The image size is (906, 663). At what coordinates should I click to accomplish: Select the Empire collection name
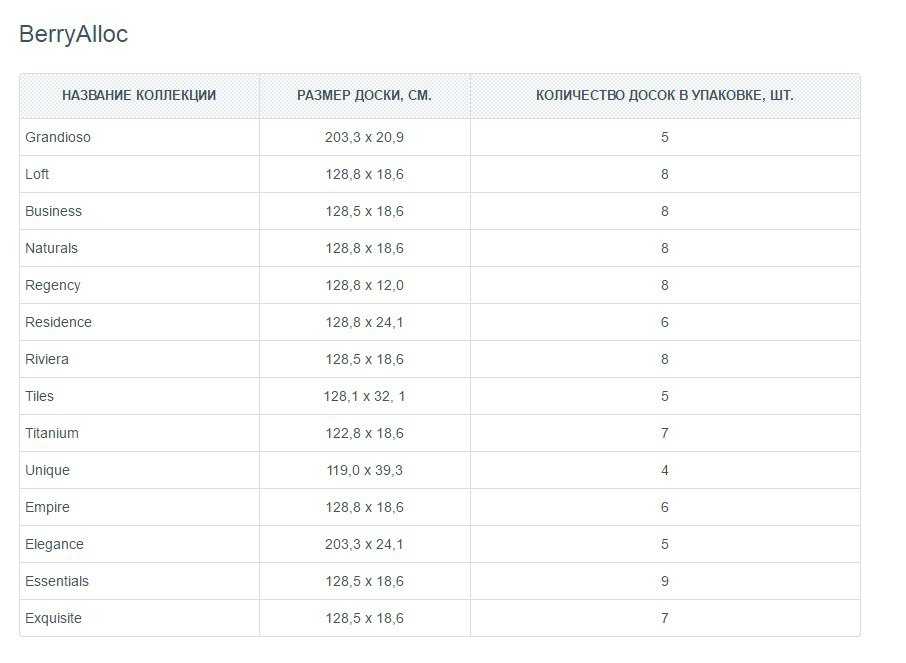click(47, 508)
